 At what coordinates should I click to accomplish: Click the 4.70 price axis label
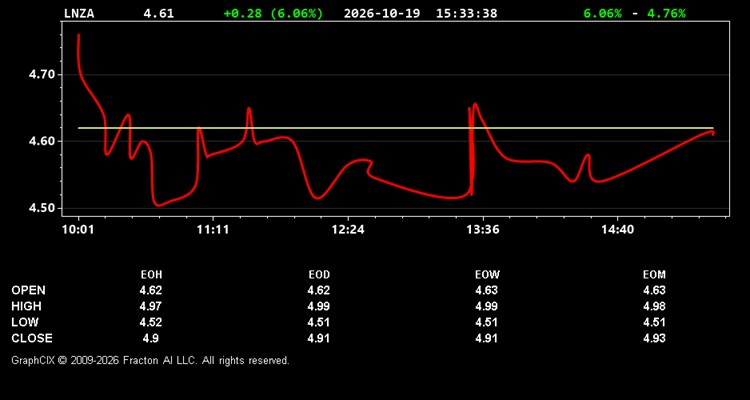[x=43, y=75]
